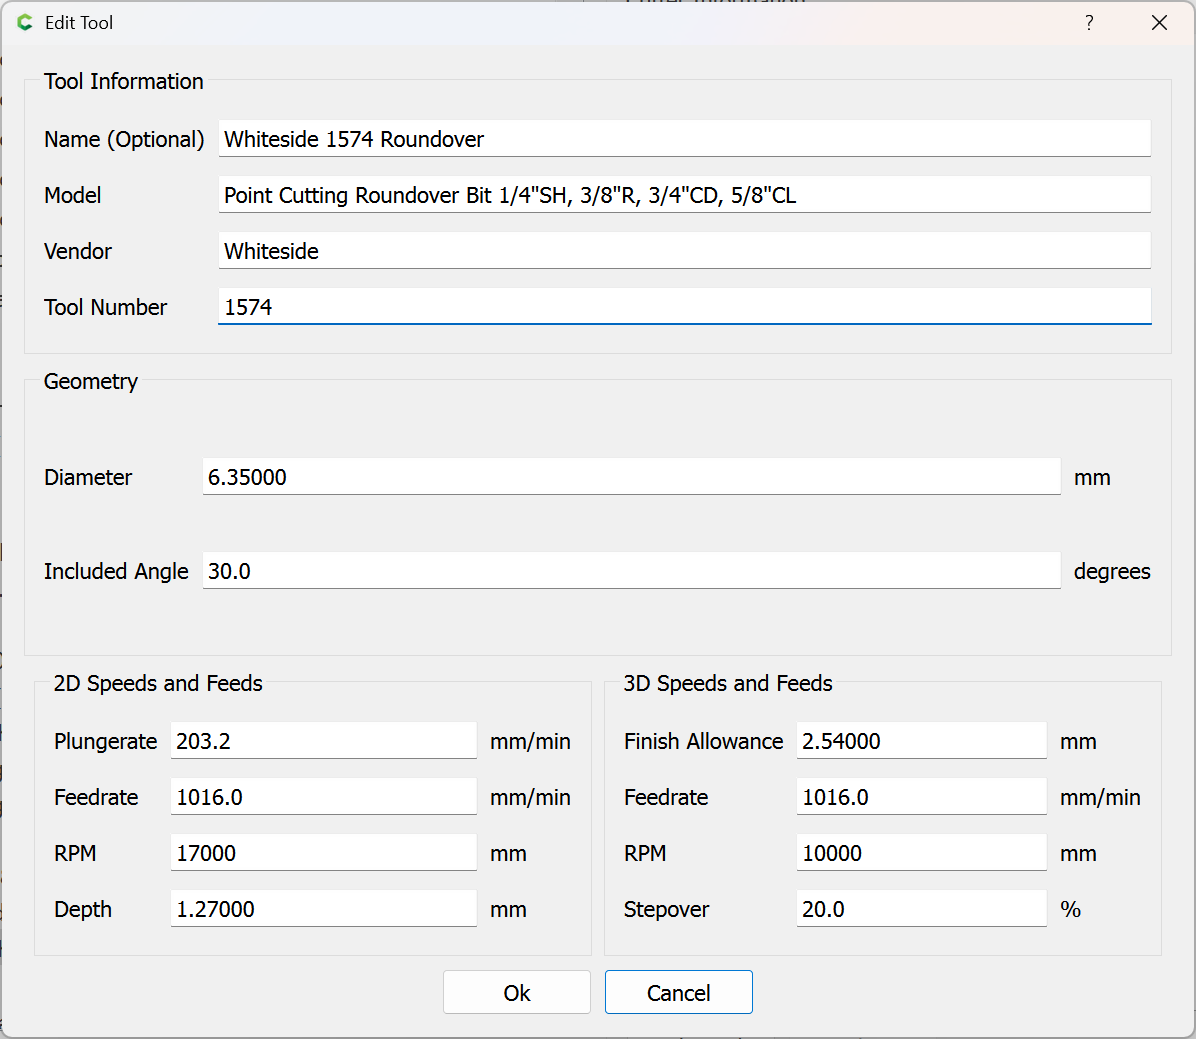The height and width of the screenshot is (1039, 1196).
Task: Click the question mark help button
Action: pyautogui.click(x=1089, y=23)
